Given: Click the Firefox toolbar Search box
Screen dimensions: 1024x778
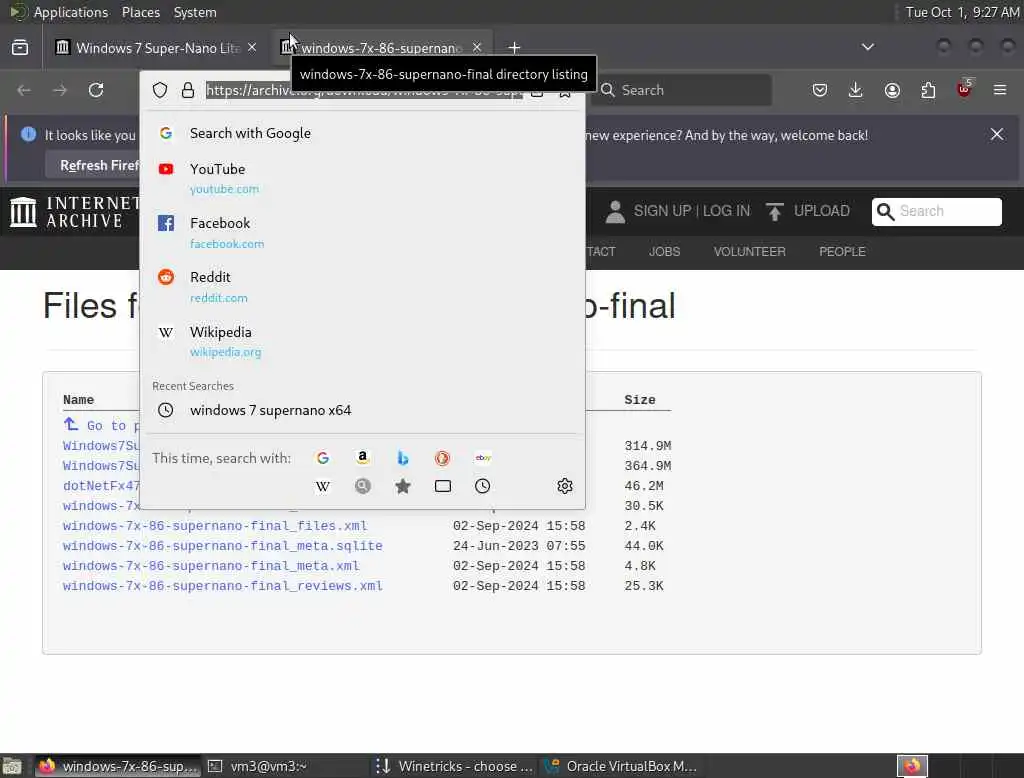Looking at the screenshot, I should (x=682, y=90).
